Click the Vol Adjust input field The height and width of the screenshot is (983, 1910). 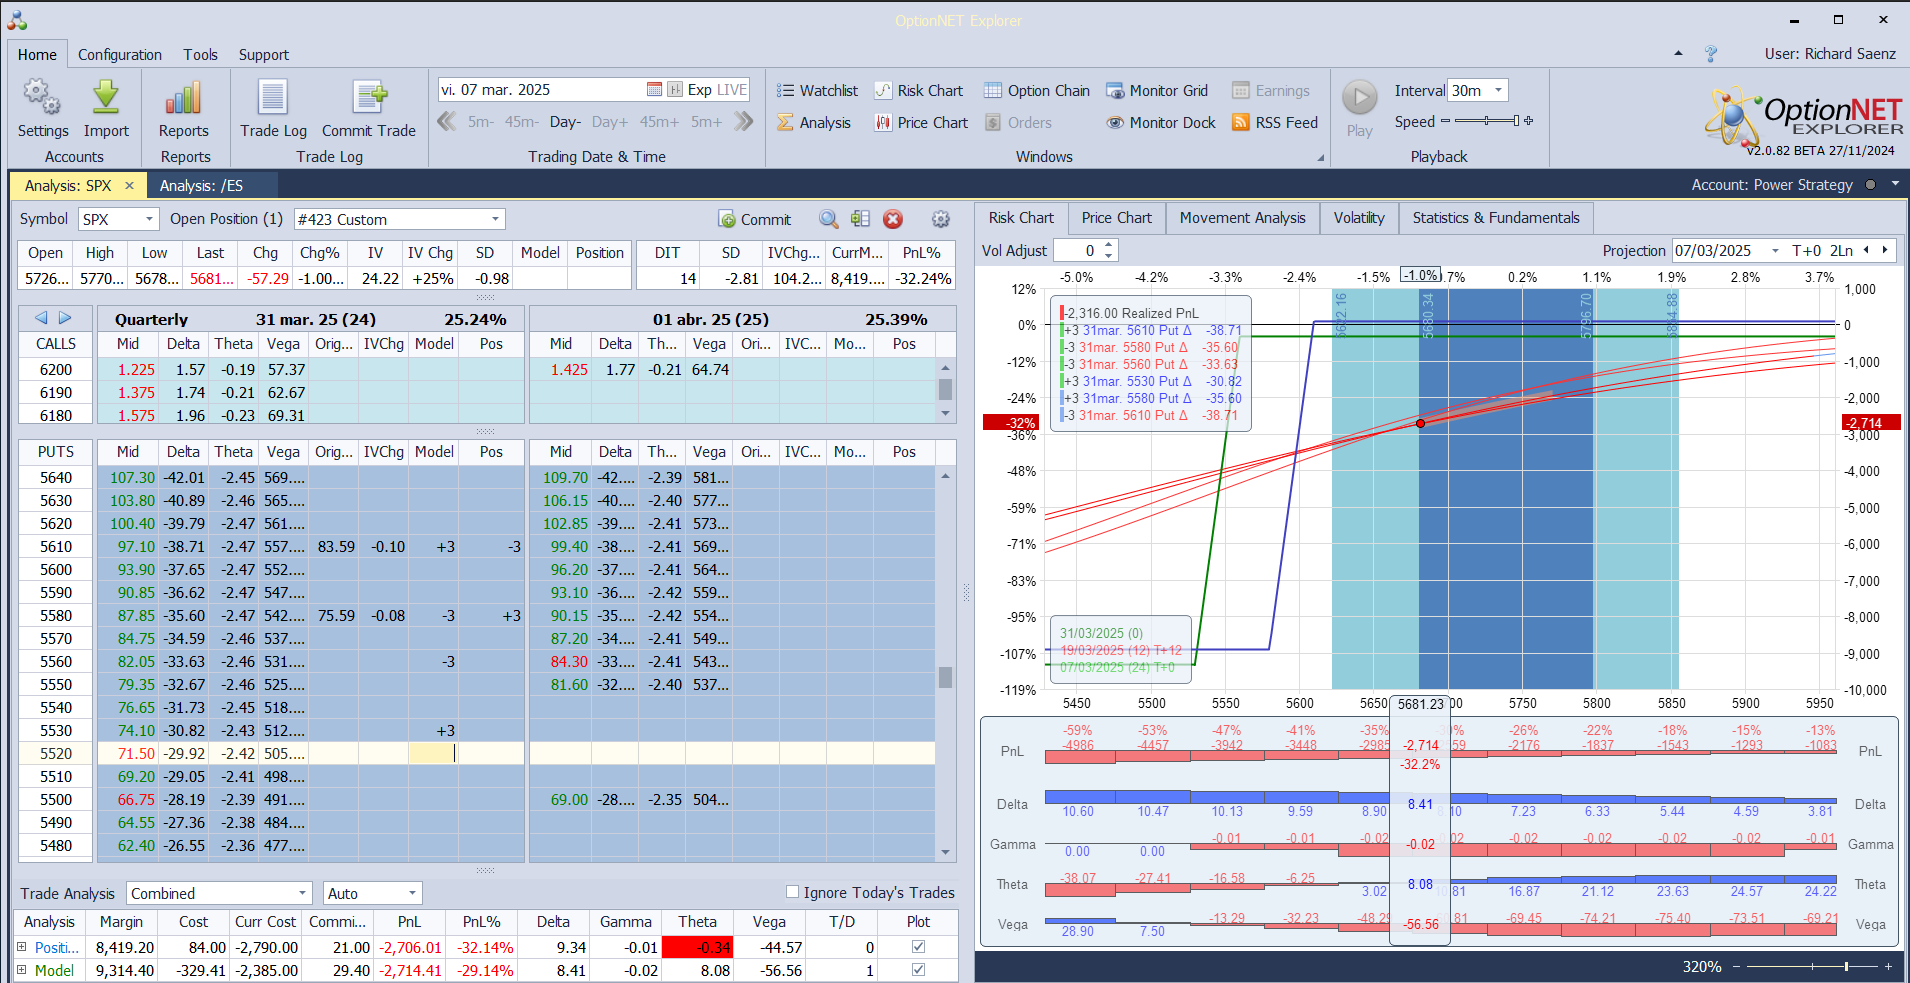click(x=1078, y=250)
